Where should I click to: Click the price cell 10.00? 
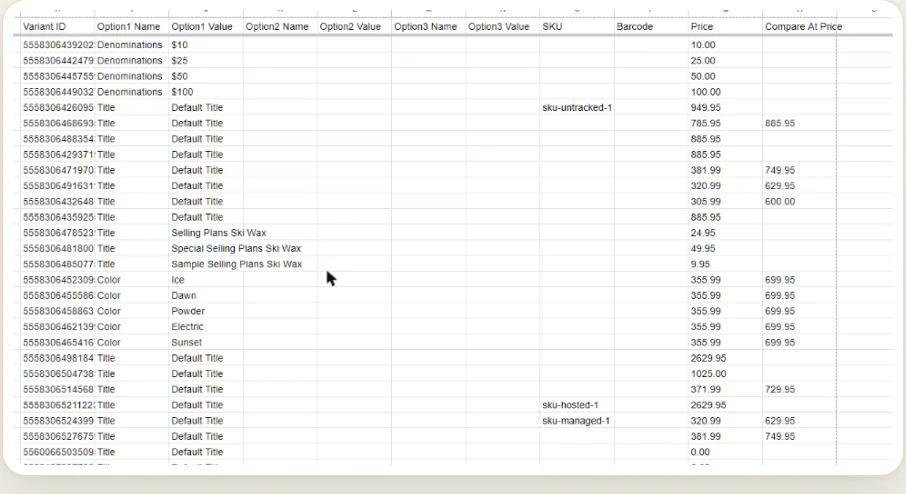(725, 44)
